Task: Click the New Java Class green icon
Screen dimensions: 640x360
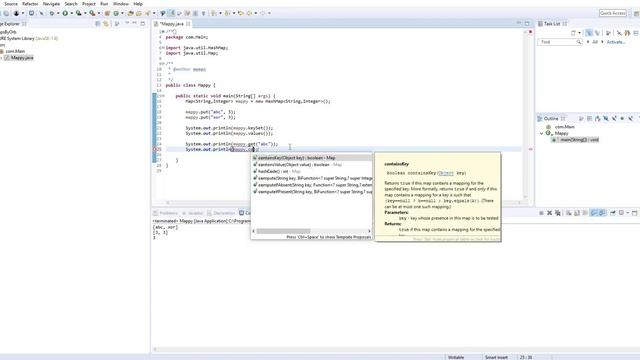Action: point(116,13)
